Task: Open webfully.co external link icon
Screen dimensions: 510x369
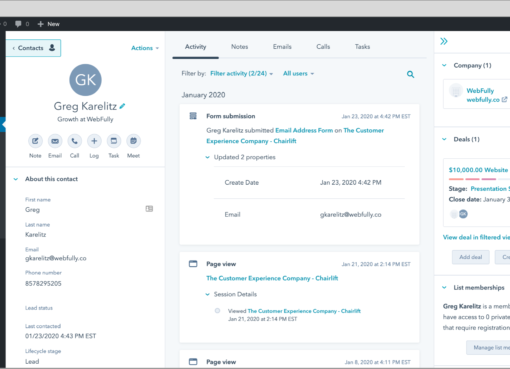Action: tap(504, 99)
